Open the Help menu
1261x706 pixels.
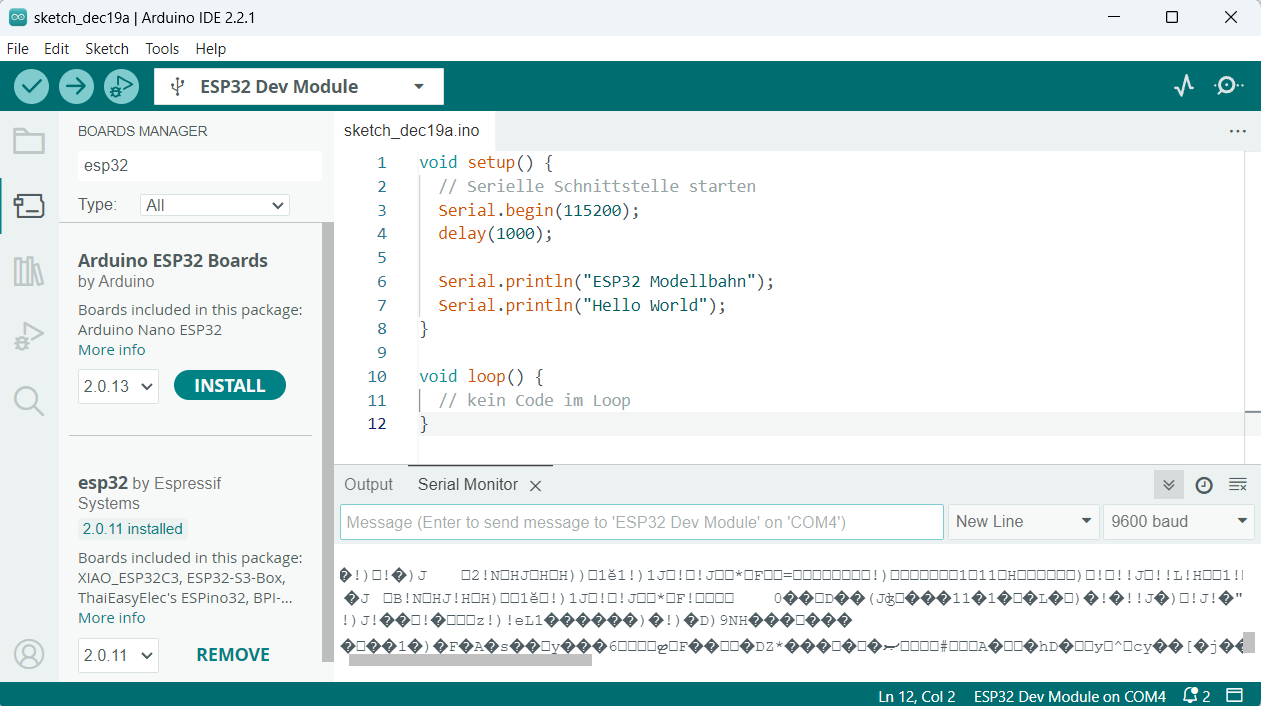coord(211,48)
